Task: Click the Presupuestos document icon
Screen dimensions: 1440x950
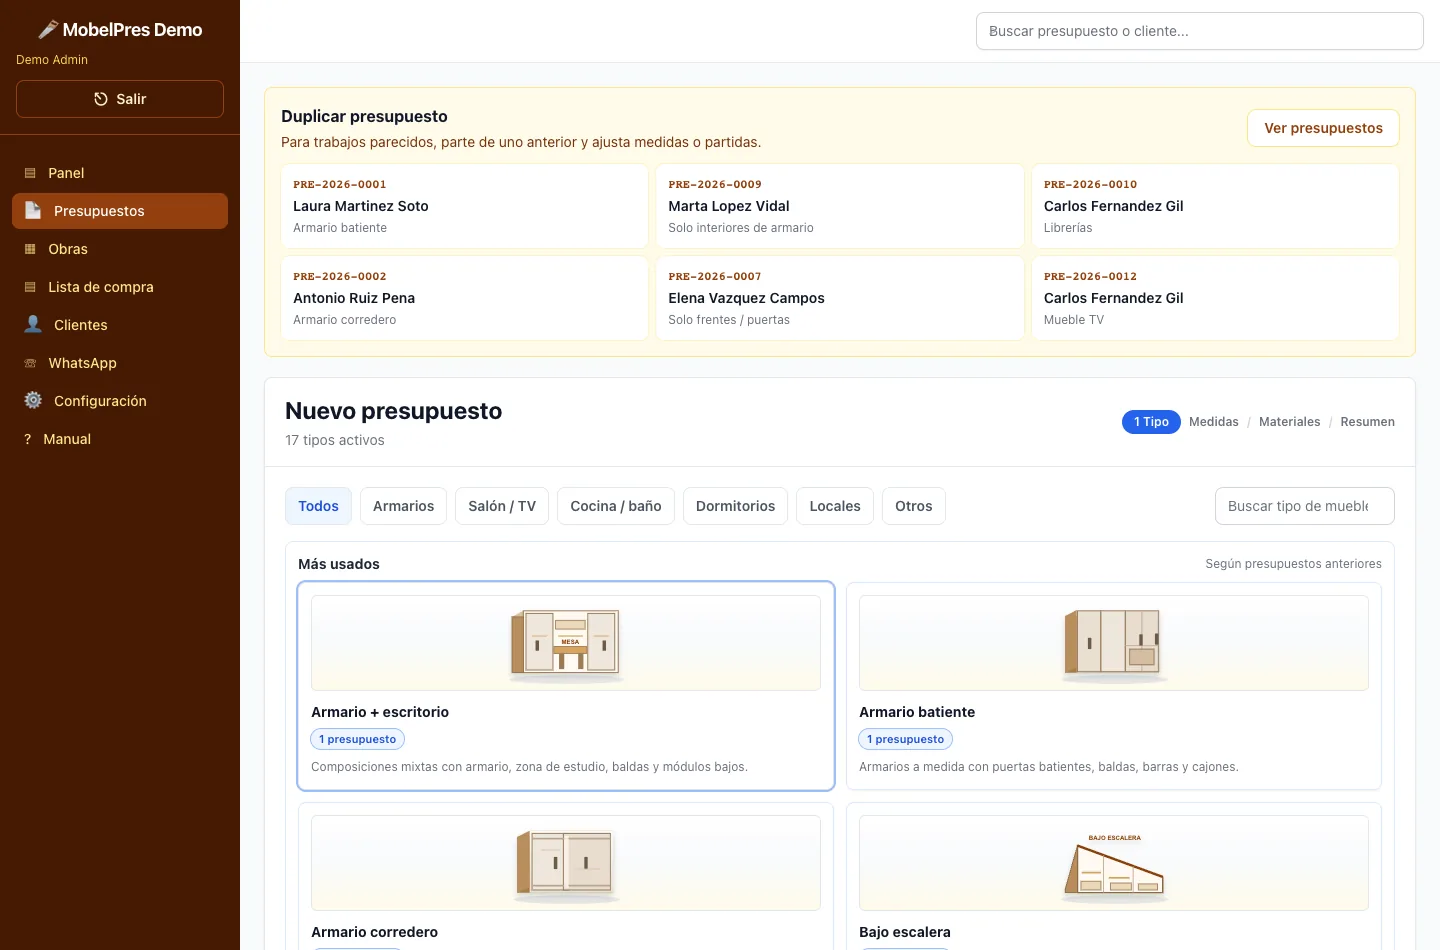Action: click(x=33, y=211)
